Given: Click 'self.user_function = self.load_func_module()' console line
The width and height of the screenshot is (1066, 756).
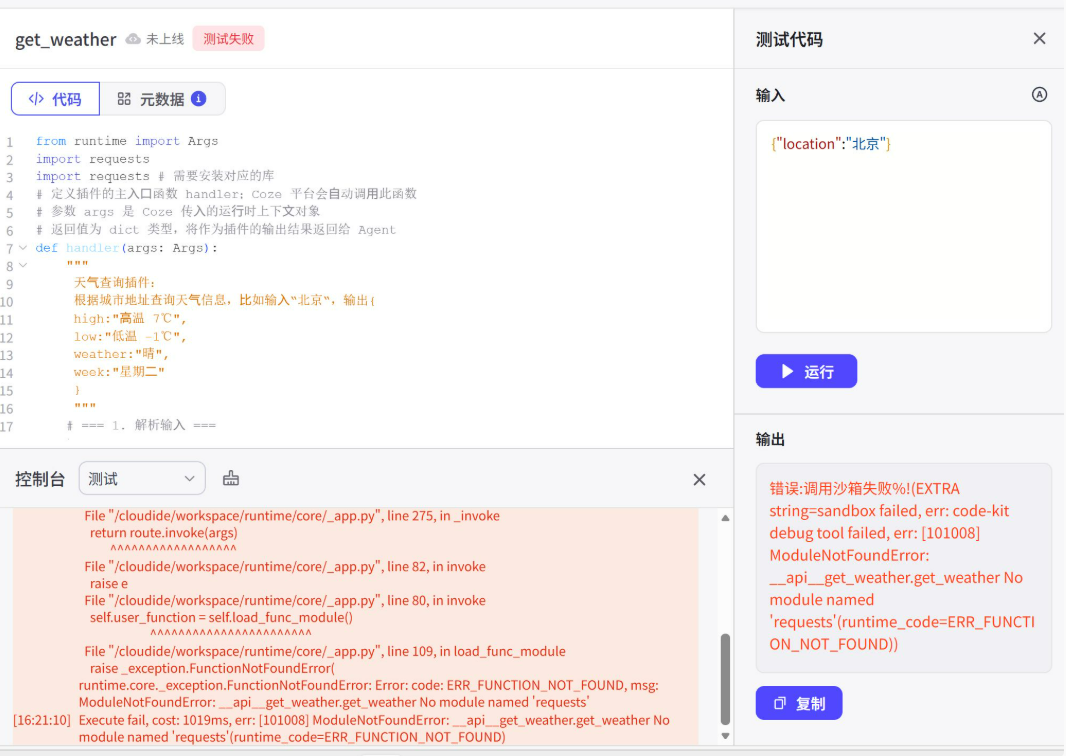Looking at the screenshot, I should pyautogui.click(x=222, y=617).
